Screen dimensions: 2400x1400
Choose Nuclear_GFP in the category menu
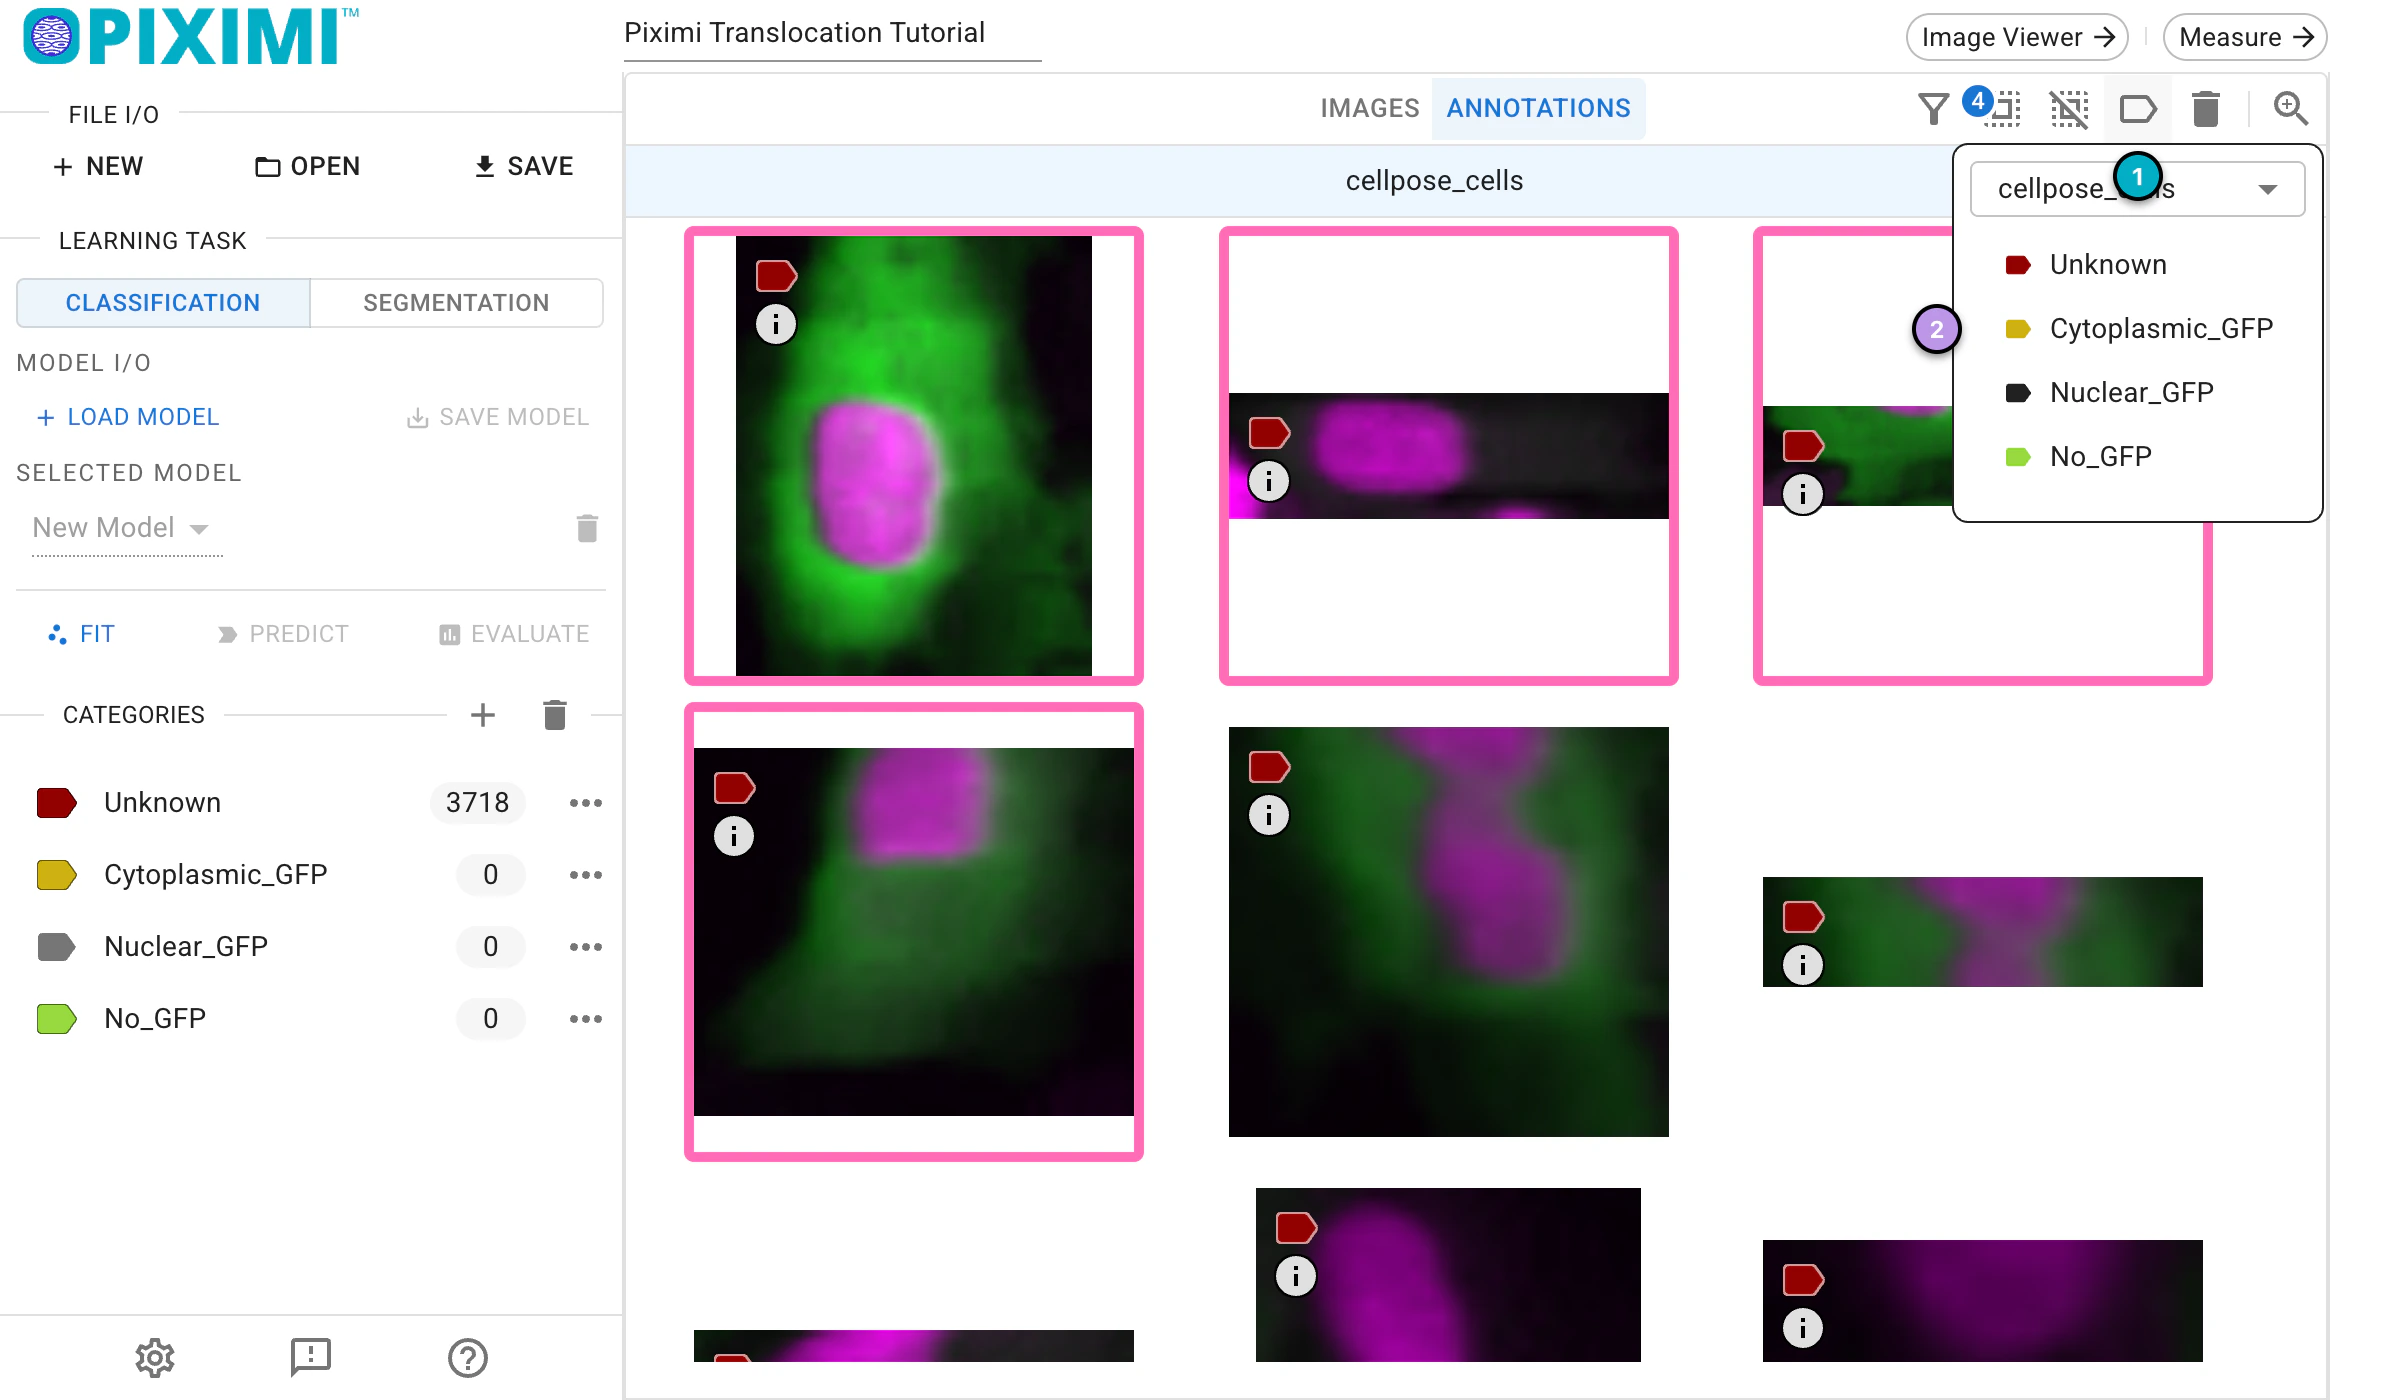[2137, 393]
